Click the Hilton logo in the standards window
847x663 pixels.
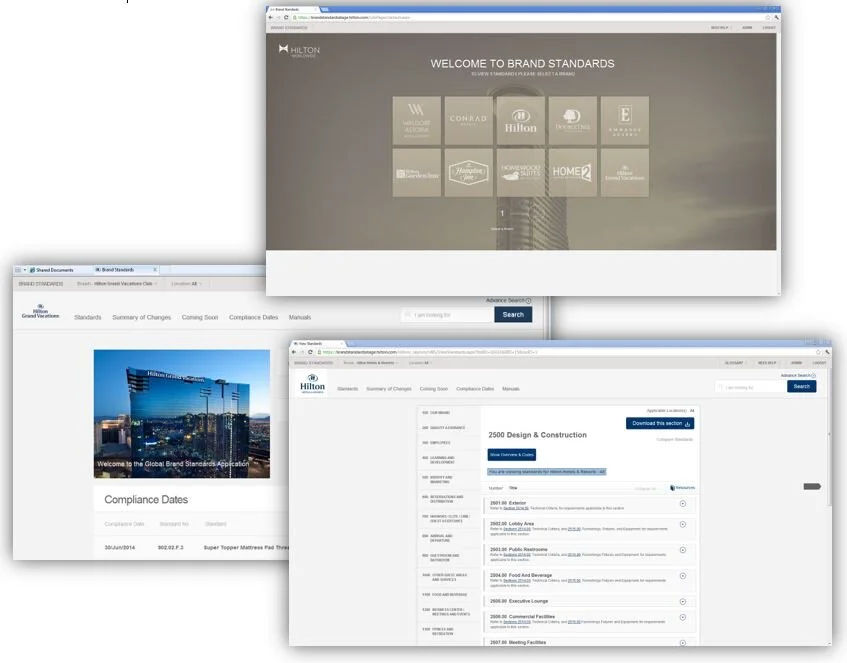pos(312,384)
